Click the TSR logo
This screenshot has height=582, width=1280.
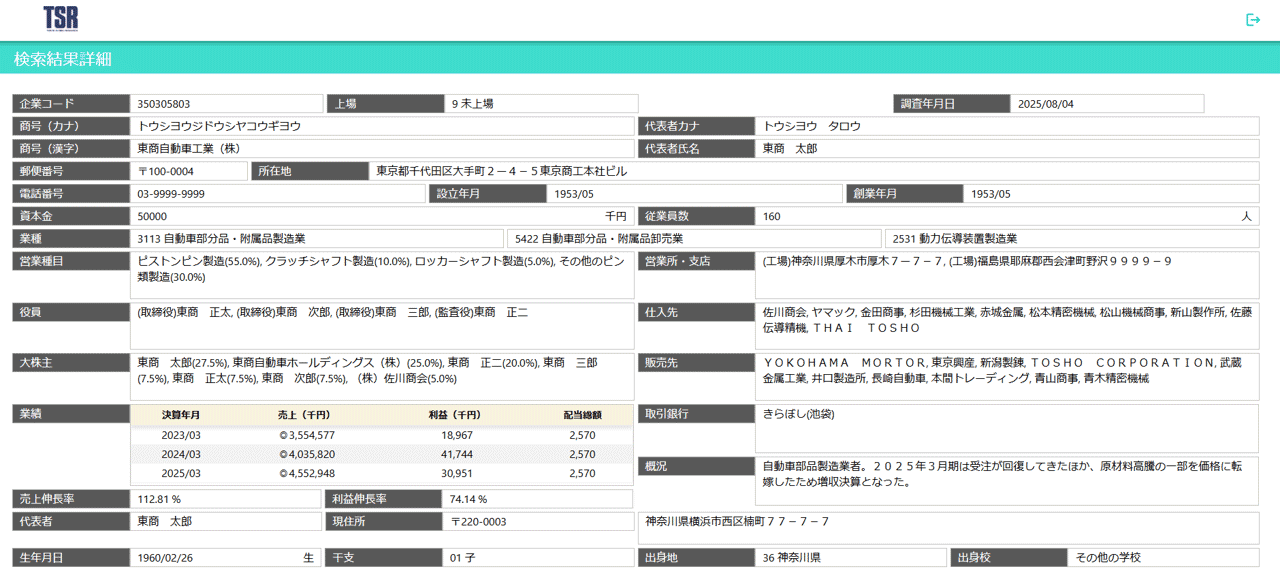[x=61, y=18]
